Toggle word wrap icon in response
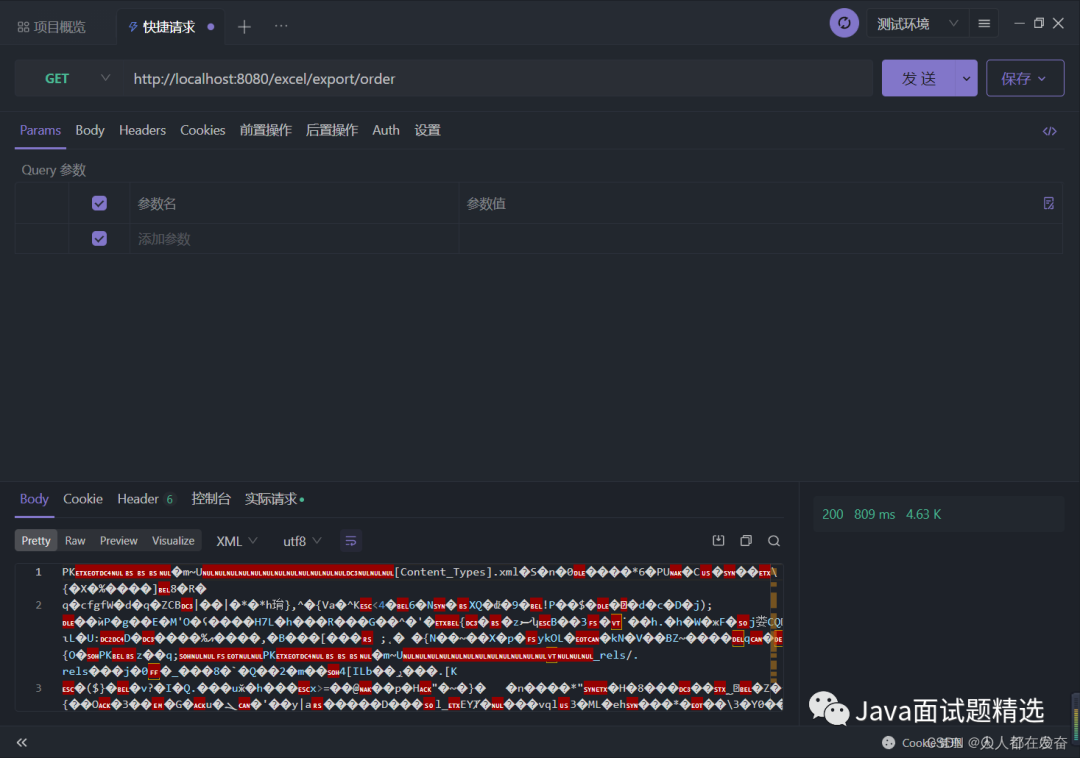Screen dimensions: 1080x758 (351, 541)
